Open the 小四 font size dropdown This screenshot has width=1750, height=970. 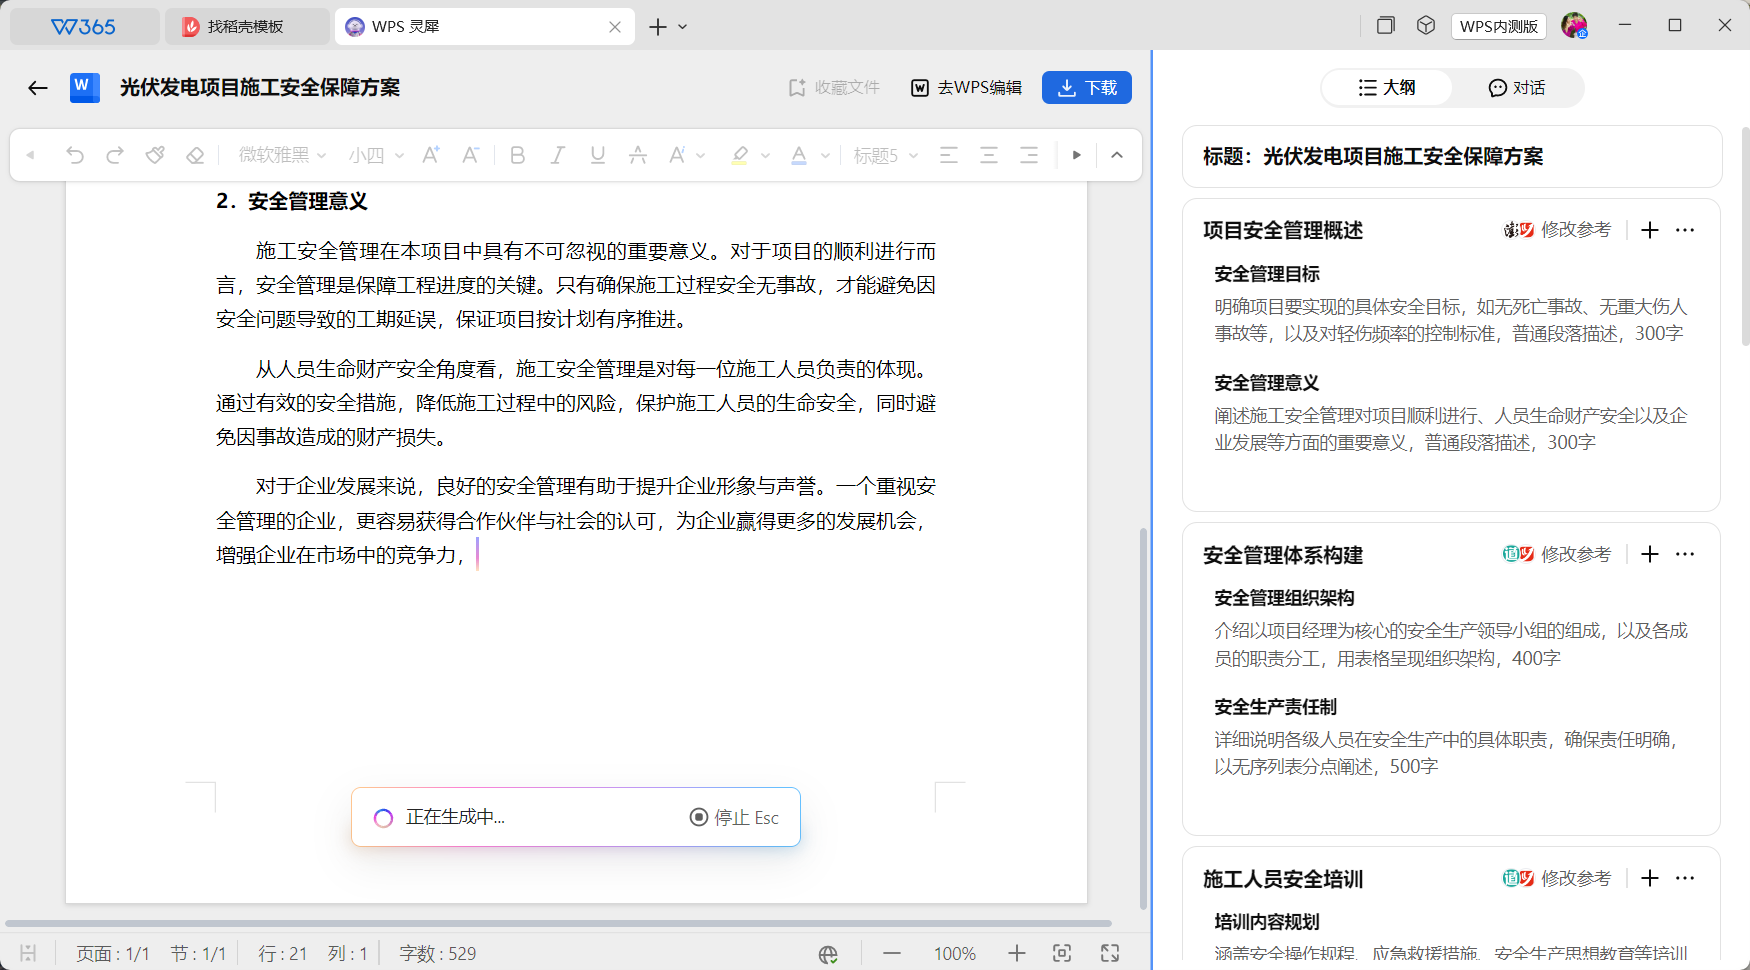(x=376, y=155)
